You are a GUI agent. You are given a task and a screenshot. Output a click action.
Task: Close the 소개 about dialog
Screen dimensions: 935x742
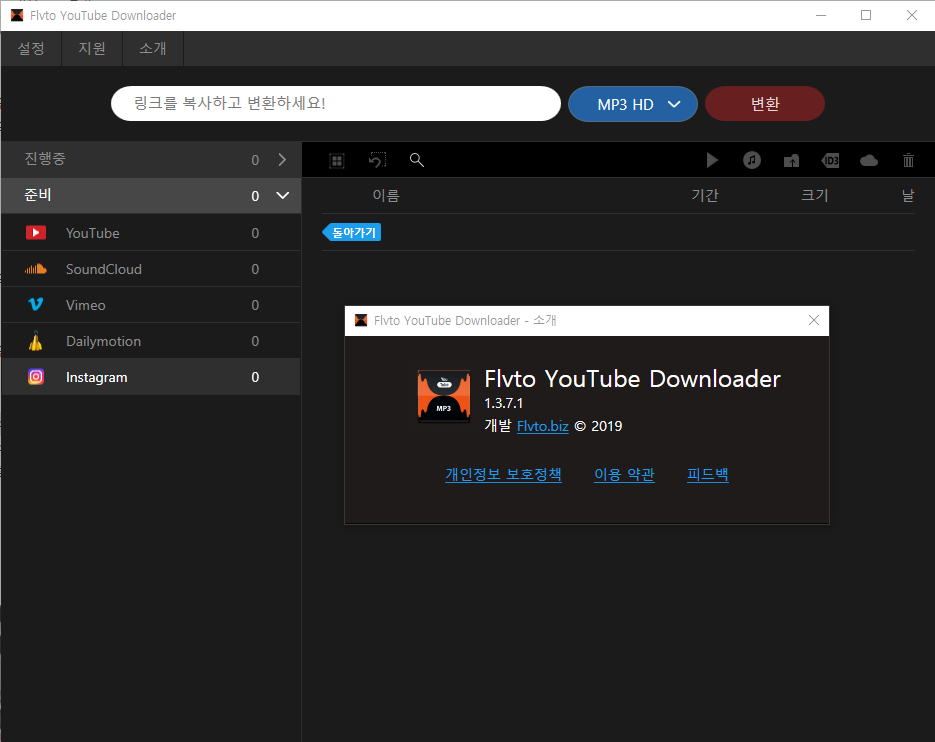pyautogui.click(x=814, y=320)
